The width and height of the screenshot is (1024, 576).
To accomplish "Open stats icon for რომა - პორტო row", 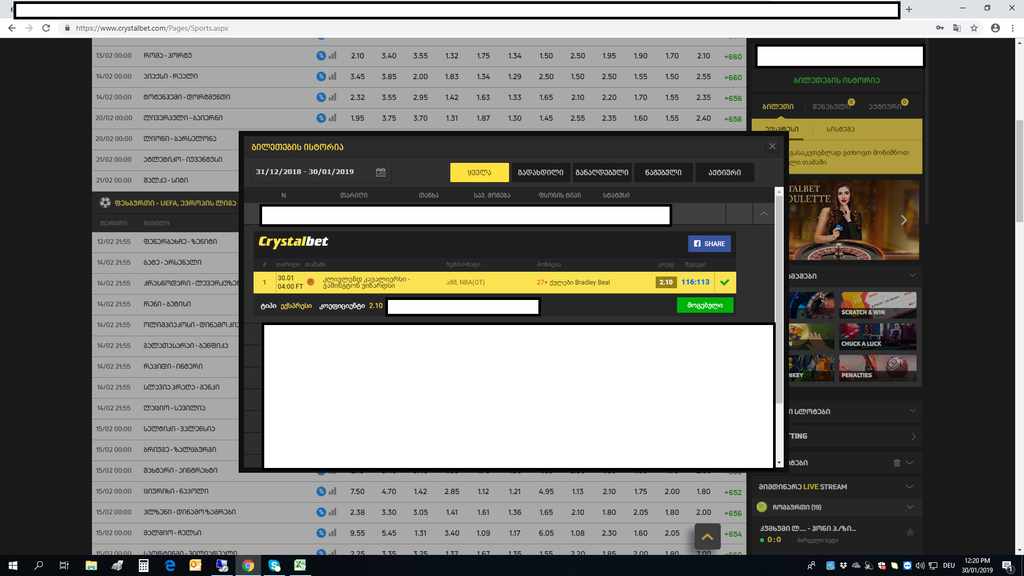I will pyautogui.click(x=332, y=56).
